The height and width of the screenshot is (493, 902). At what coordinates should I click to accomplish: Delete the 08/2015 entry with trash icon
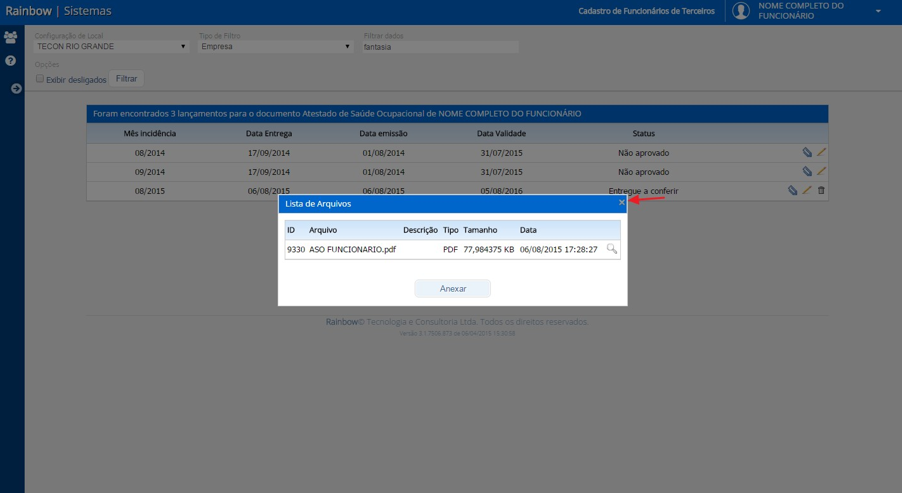coord(821,190)
